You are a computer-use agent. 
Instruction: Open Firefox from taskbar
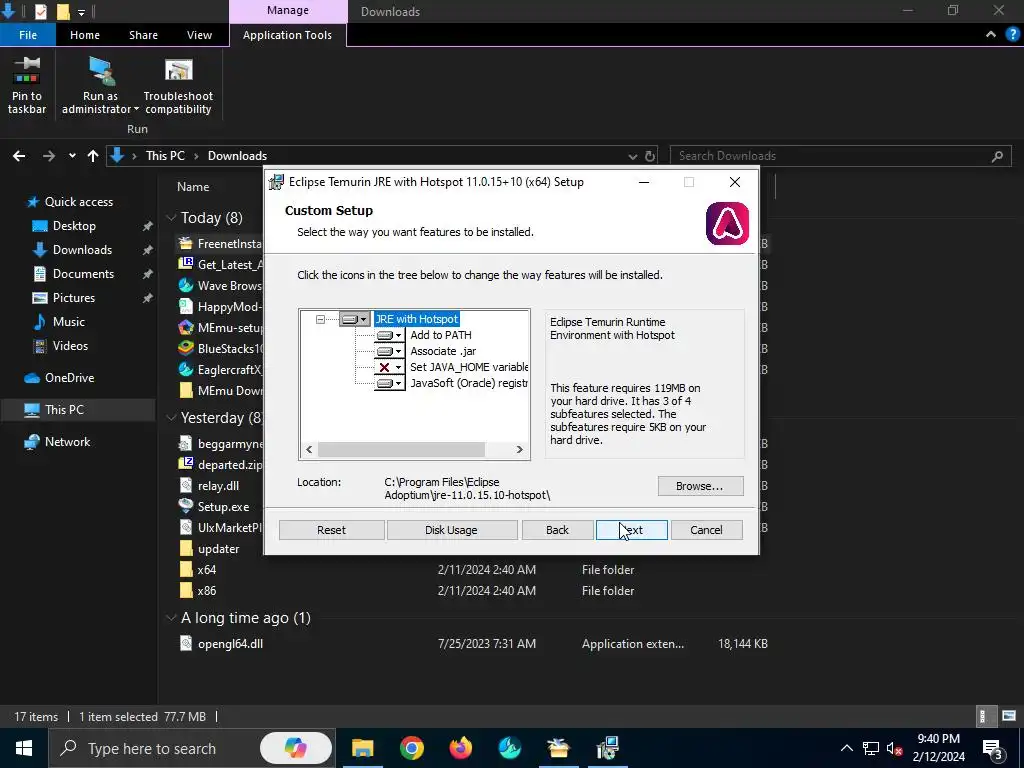click(460, 748)
